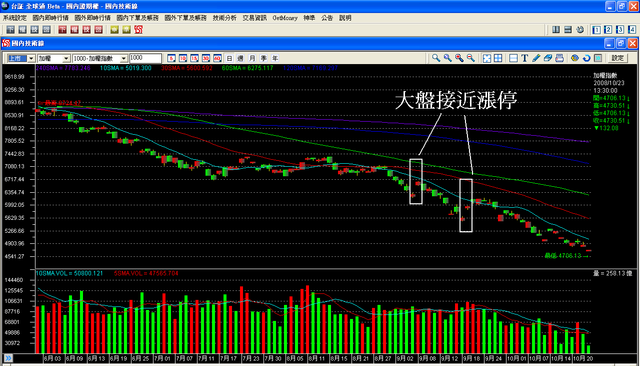
Task: Click the first yellow toolbar icon
Action: 115,30
